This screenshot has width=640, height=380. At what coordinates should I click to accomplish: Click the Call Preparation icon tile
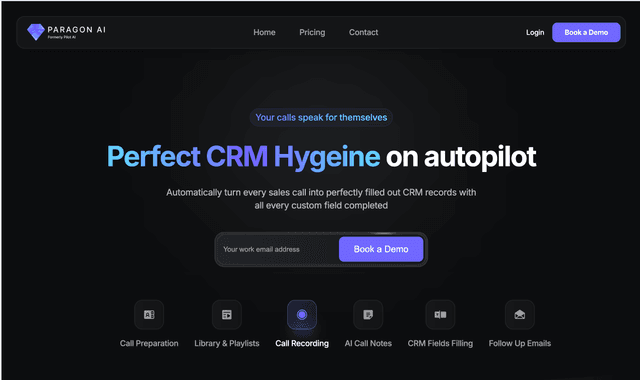pyautogui.click(x=149, y=315)
